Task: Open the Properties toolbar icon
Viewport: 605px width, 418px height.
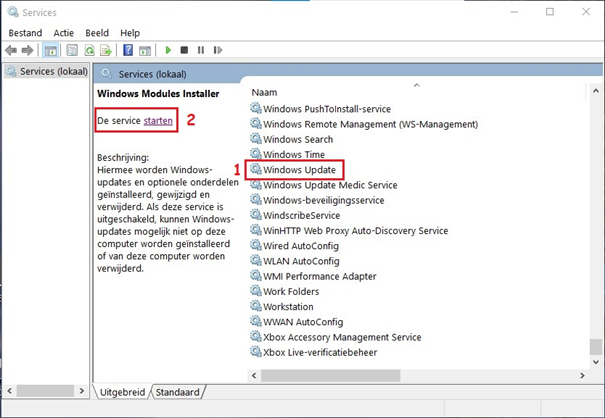Action: pos(72,50)
